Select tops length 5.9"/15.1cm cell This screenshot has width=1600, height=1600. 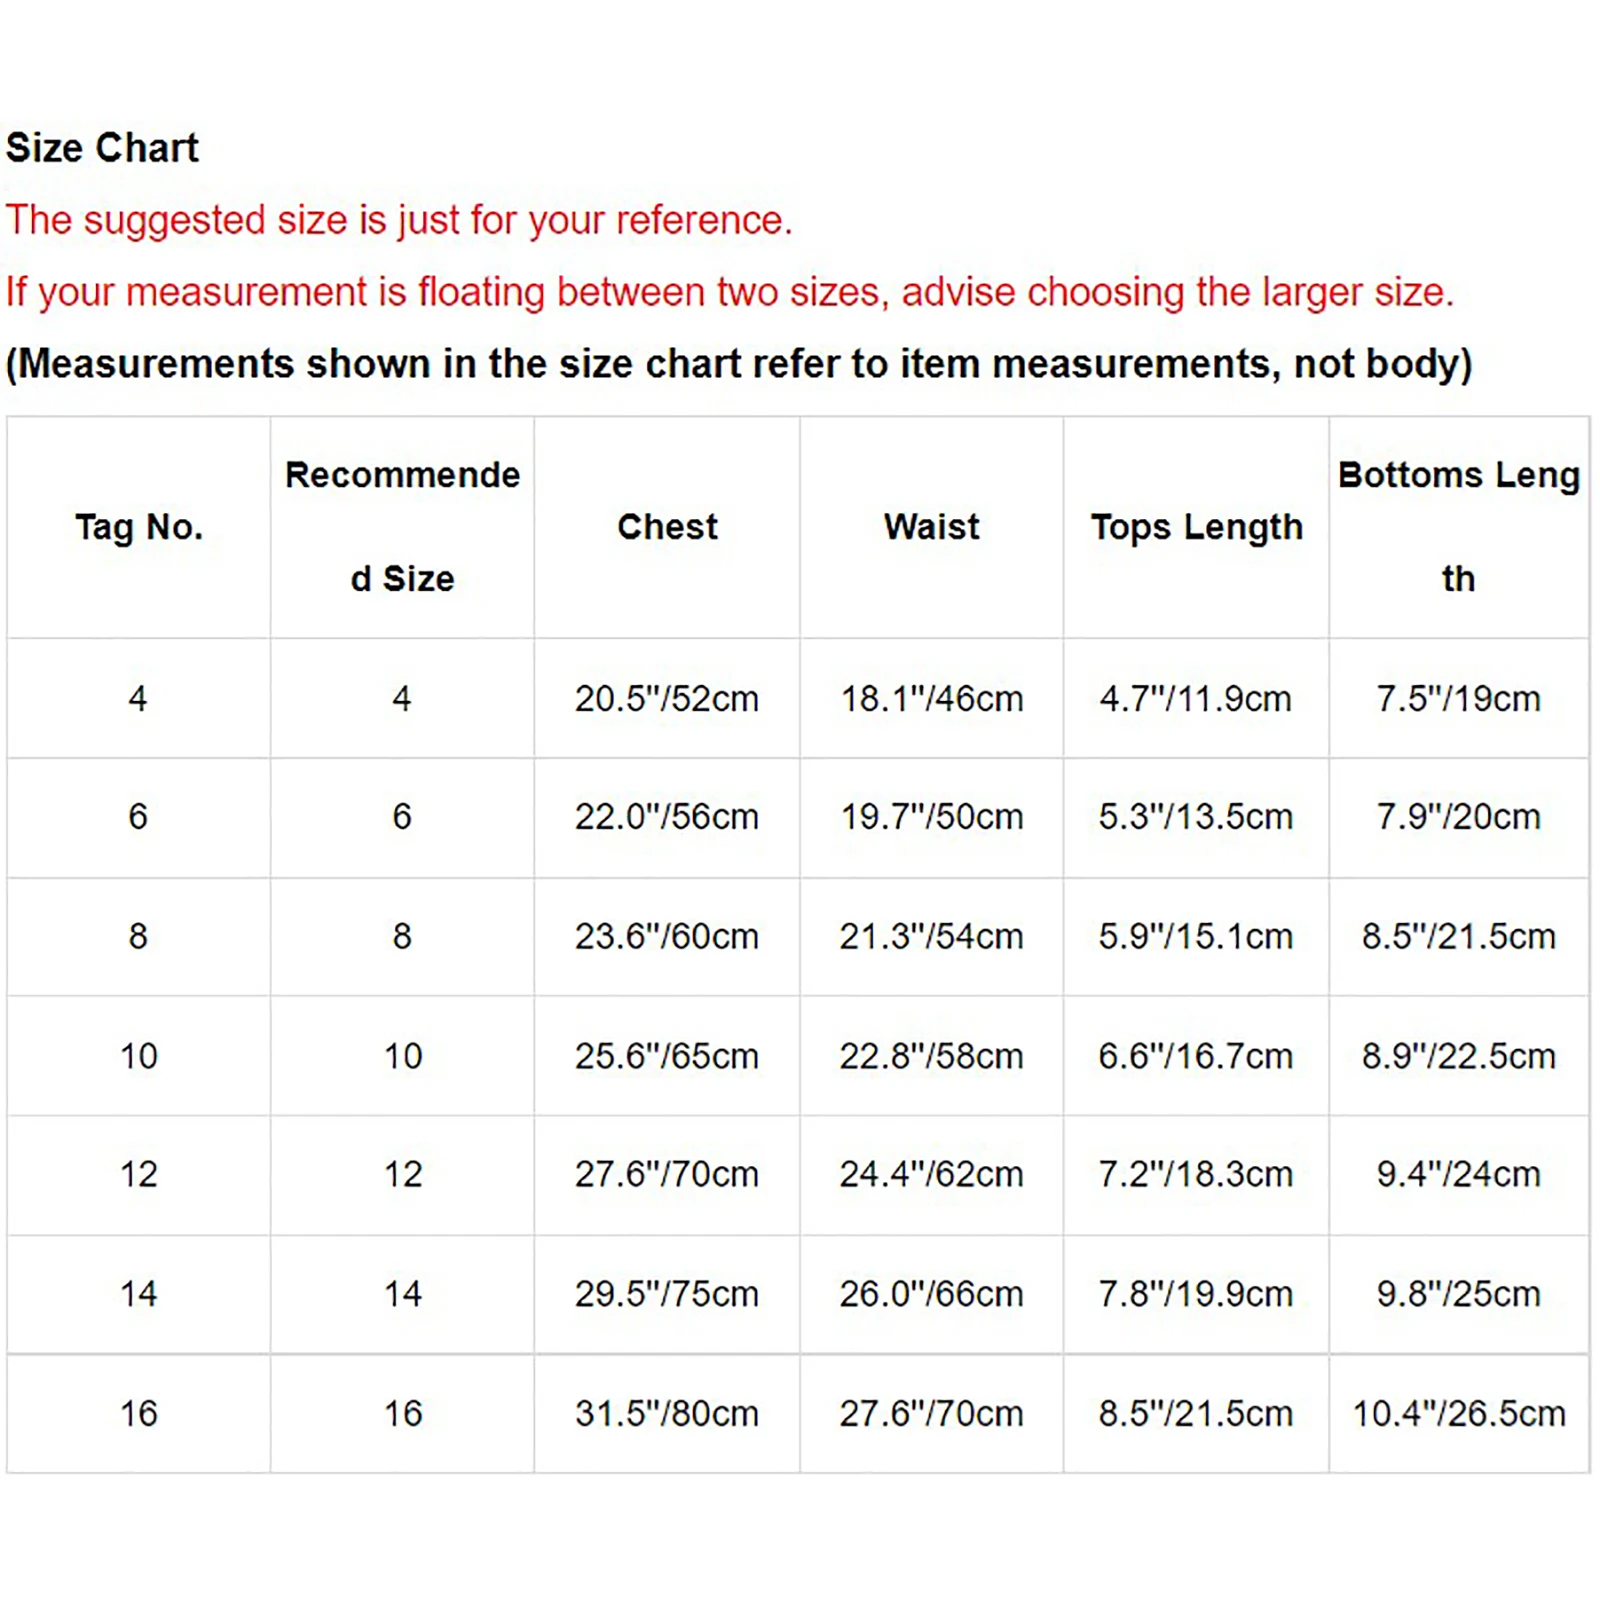(1196, 936)
